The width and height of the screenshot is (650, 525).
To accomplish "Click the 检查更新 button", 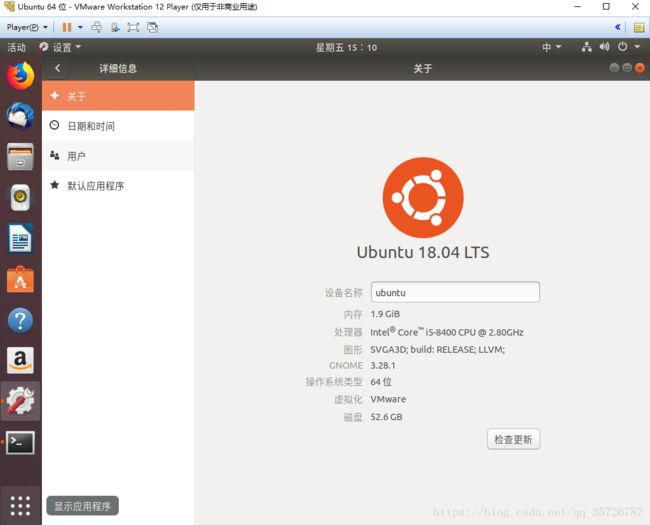I will coord(513,439).
